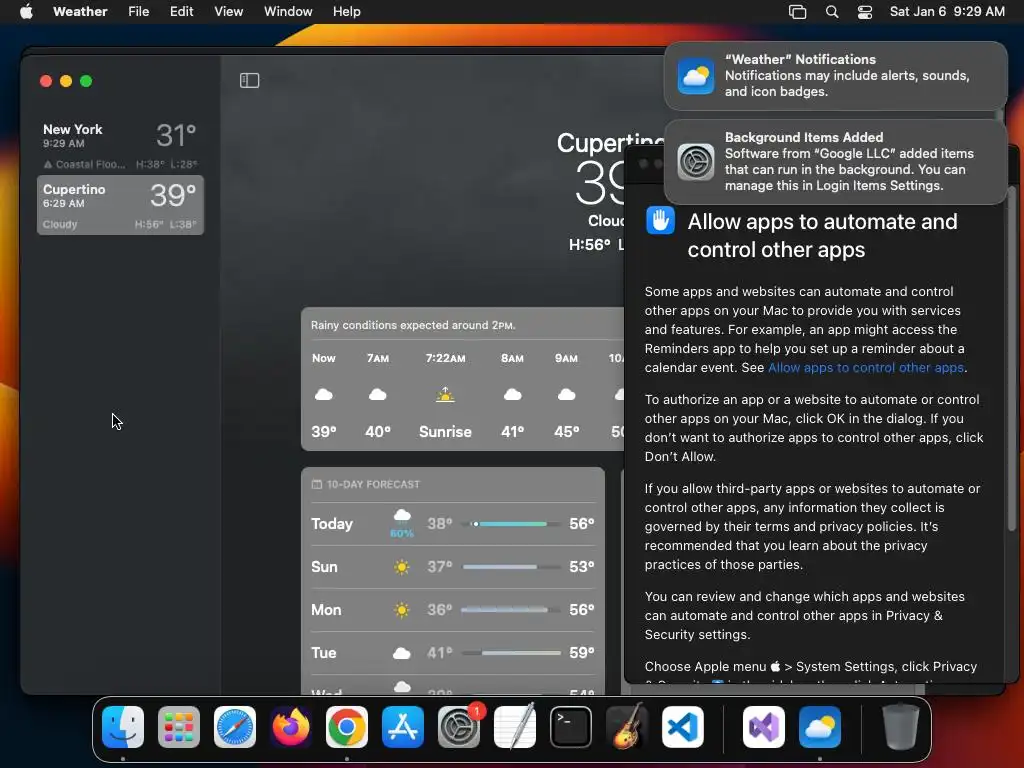Viewport: 1024px width, 768px height.
Task: Open the Edit menu
Action: pos(182,12)
